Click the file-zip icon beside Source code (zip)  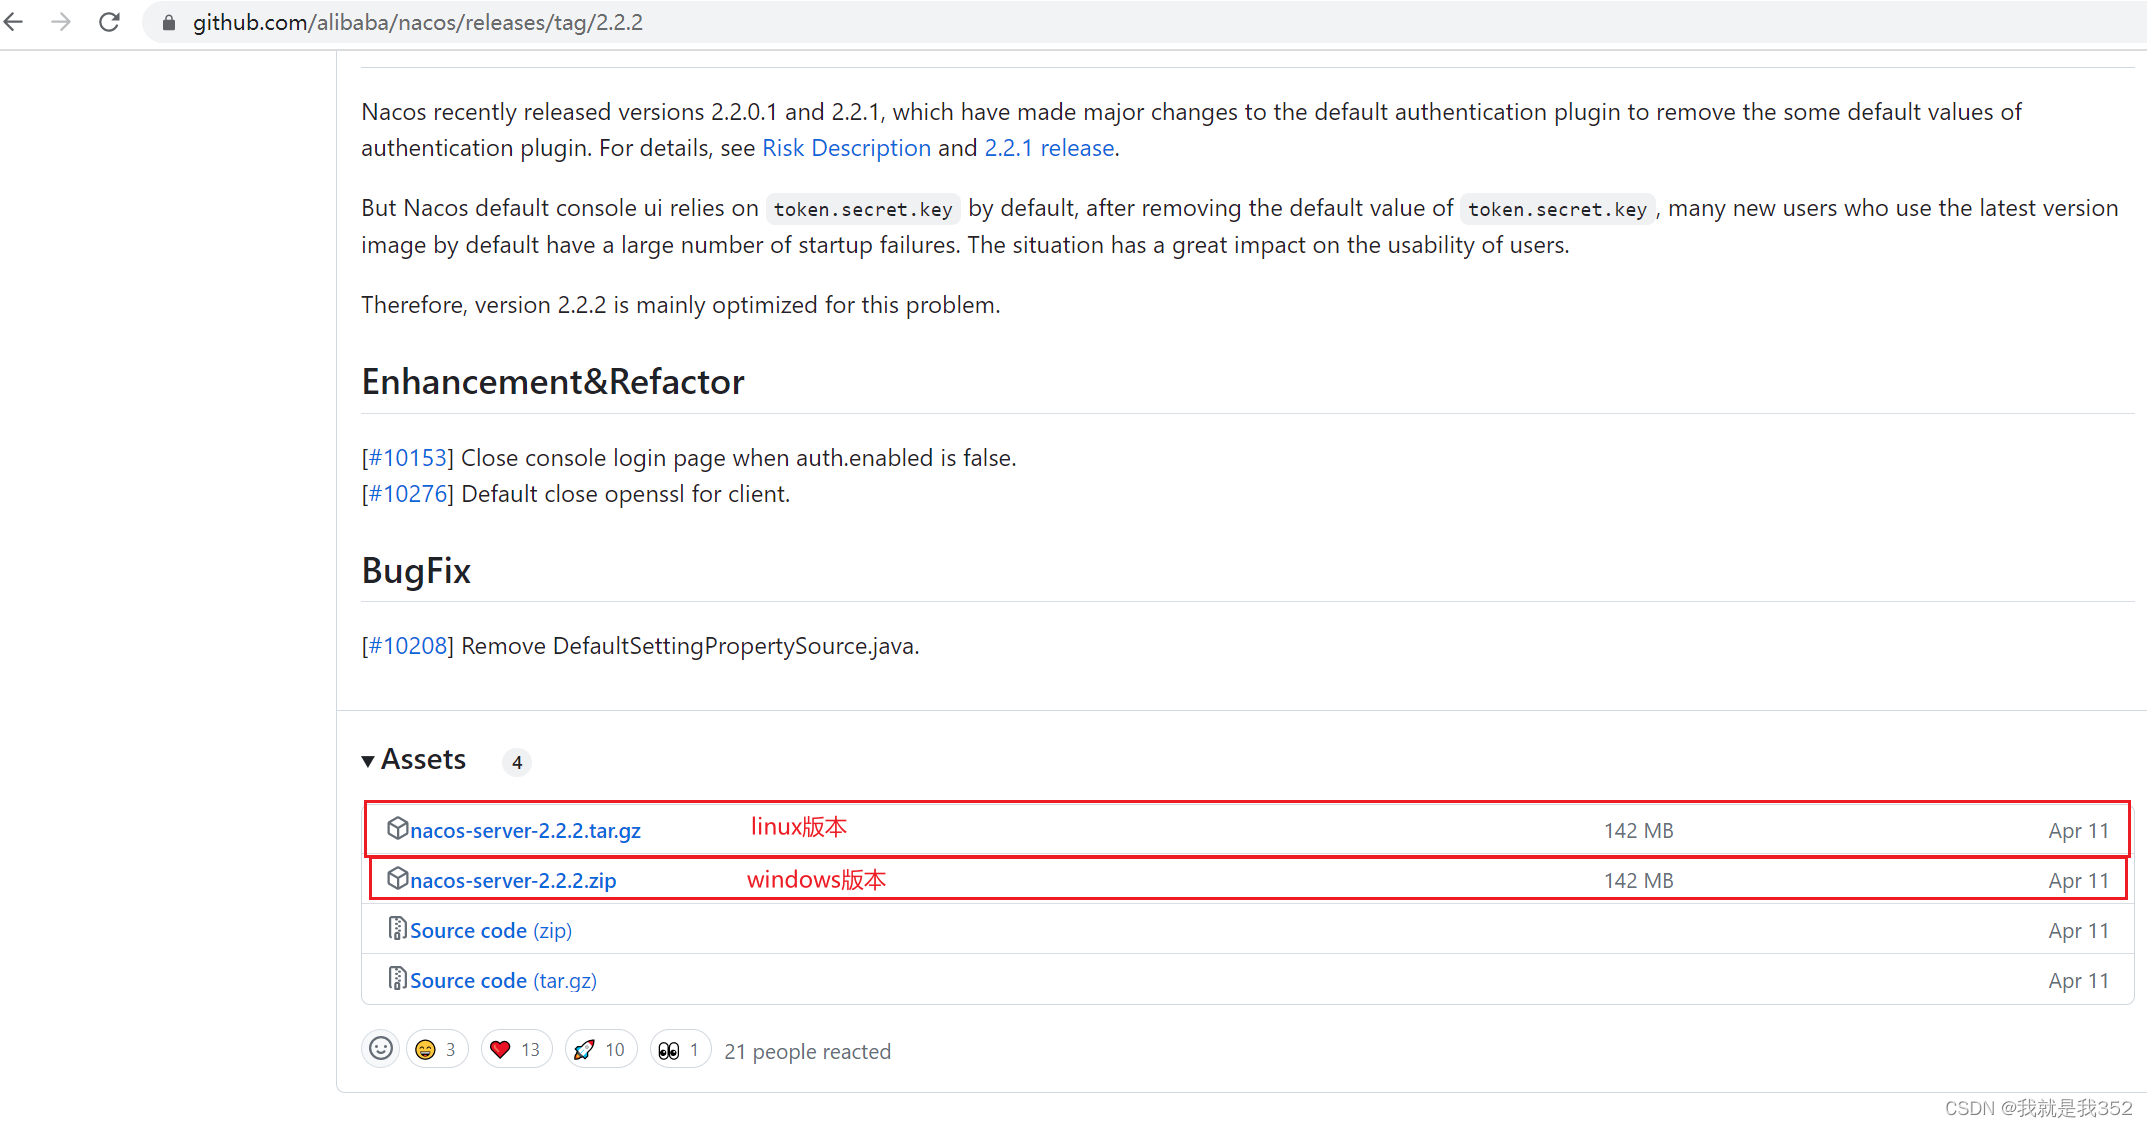pos(397,928)
